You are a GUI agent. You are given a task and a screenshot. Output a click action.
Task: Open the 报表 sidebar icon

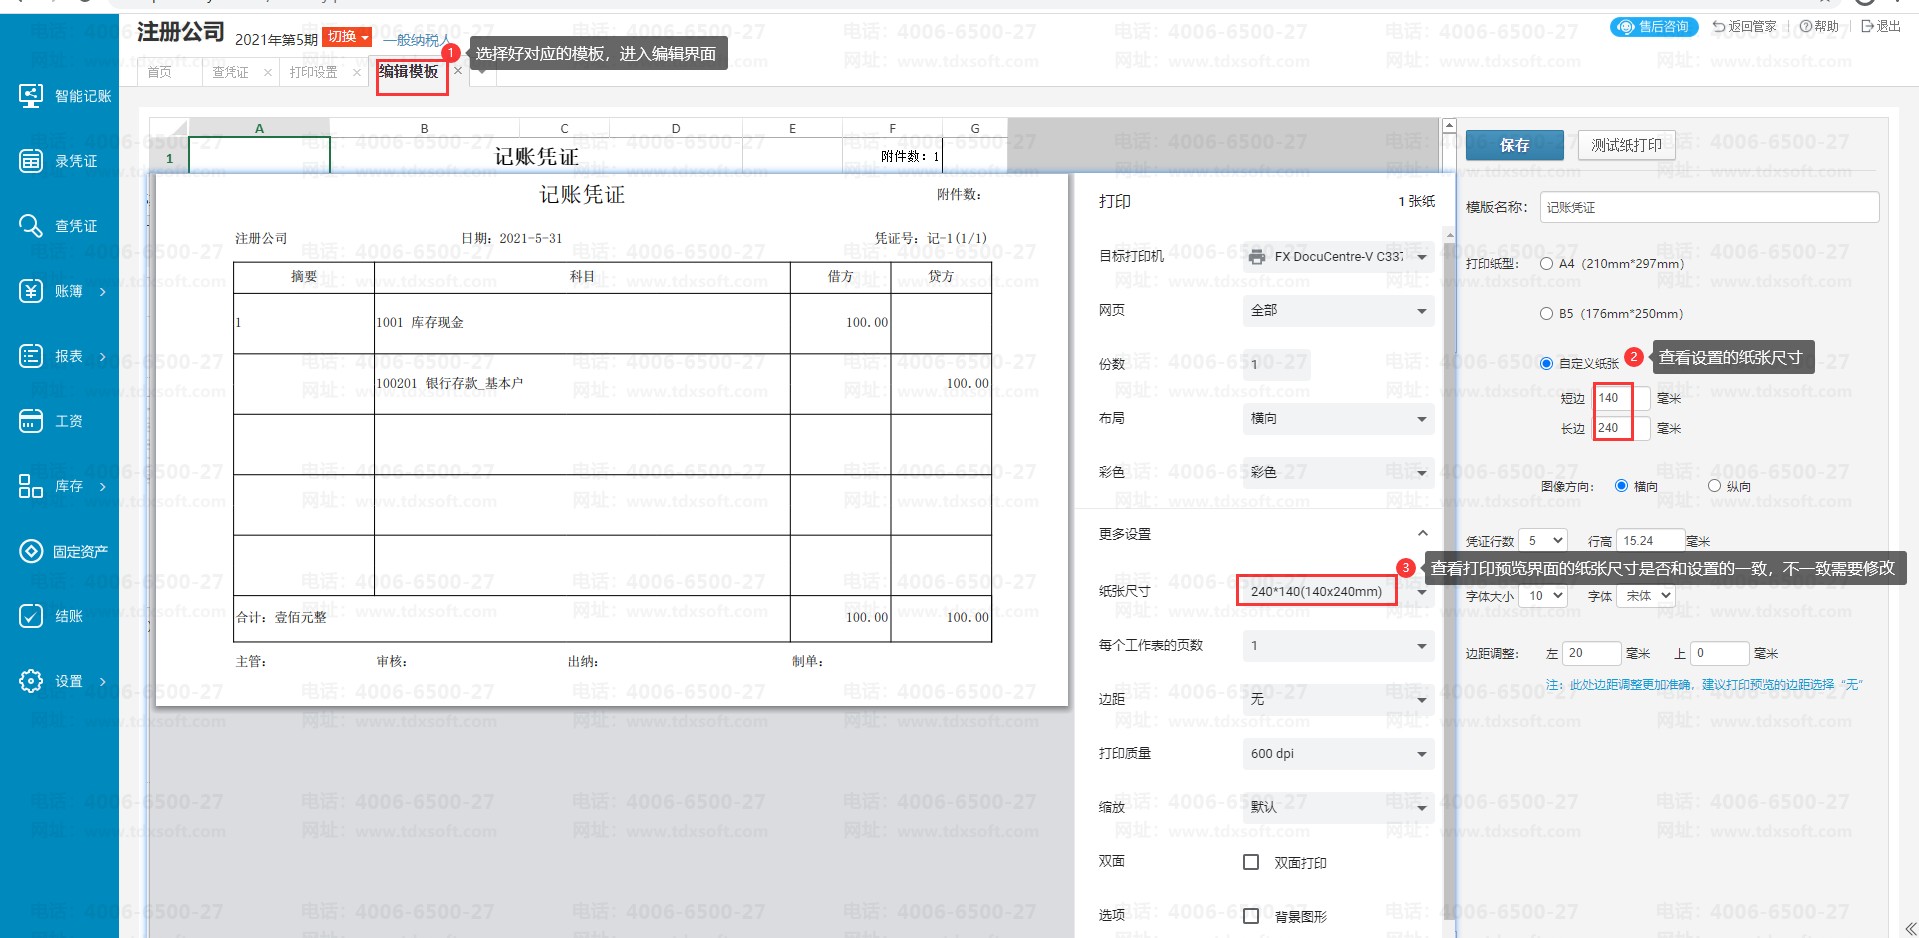(x=32, y=356)
